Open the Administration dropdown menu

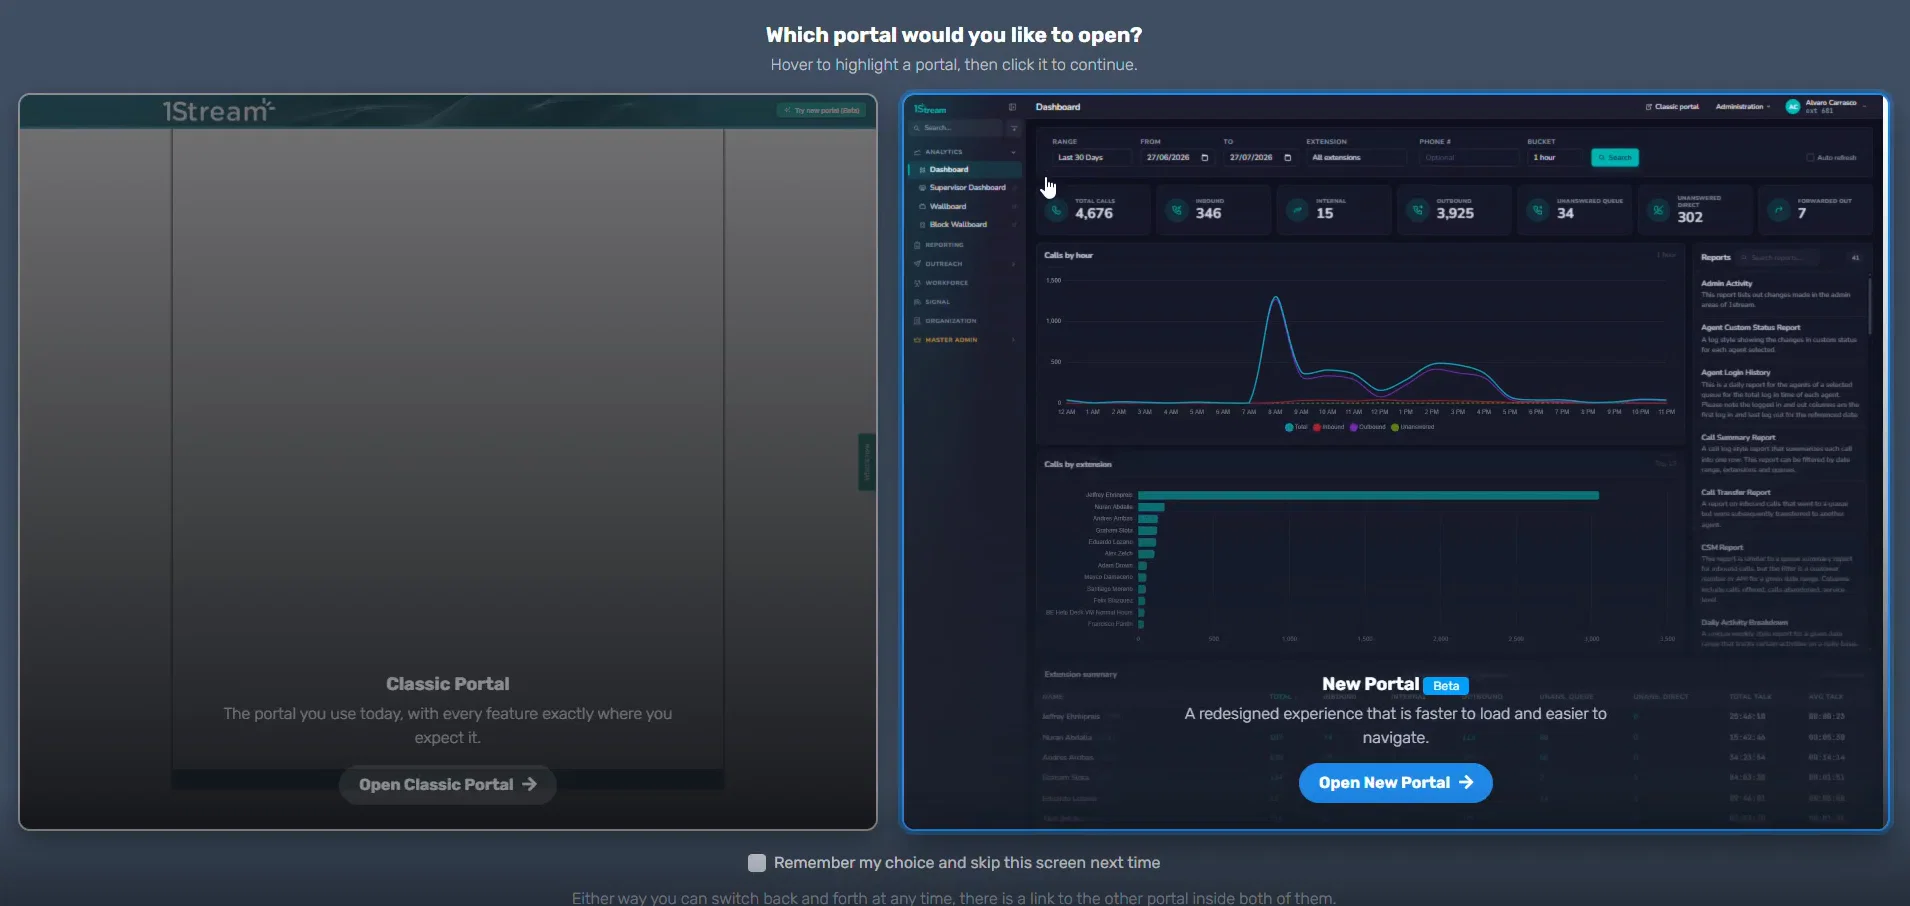pyautogui.click(x=1743, y=107)
